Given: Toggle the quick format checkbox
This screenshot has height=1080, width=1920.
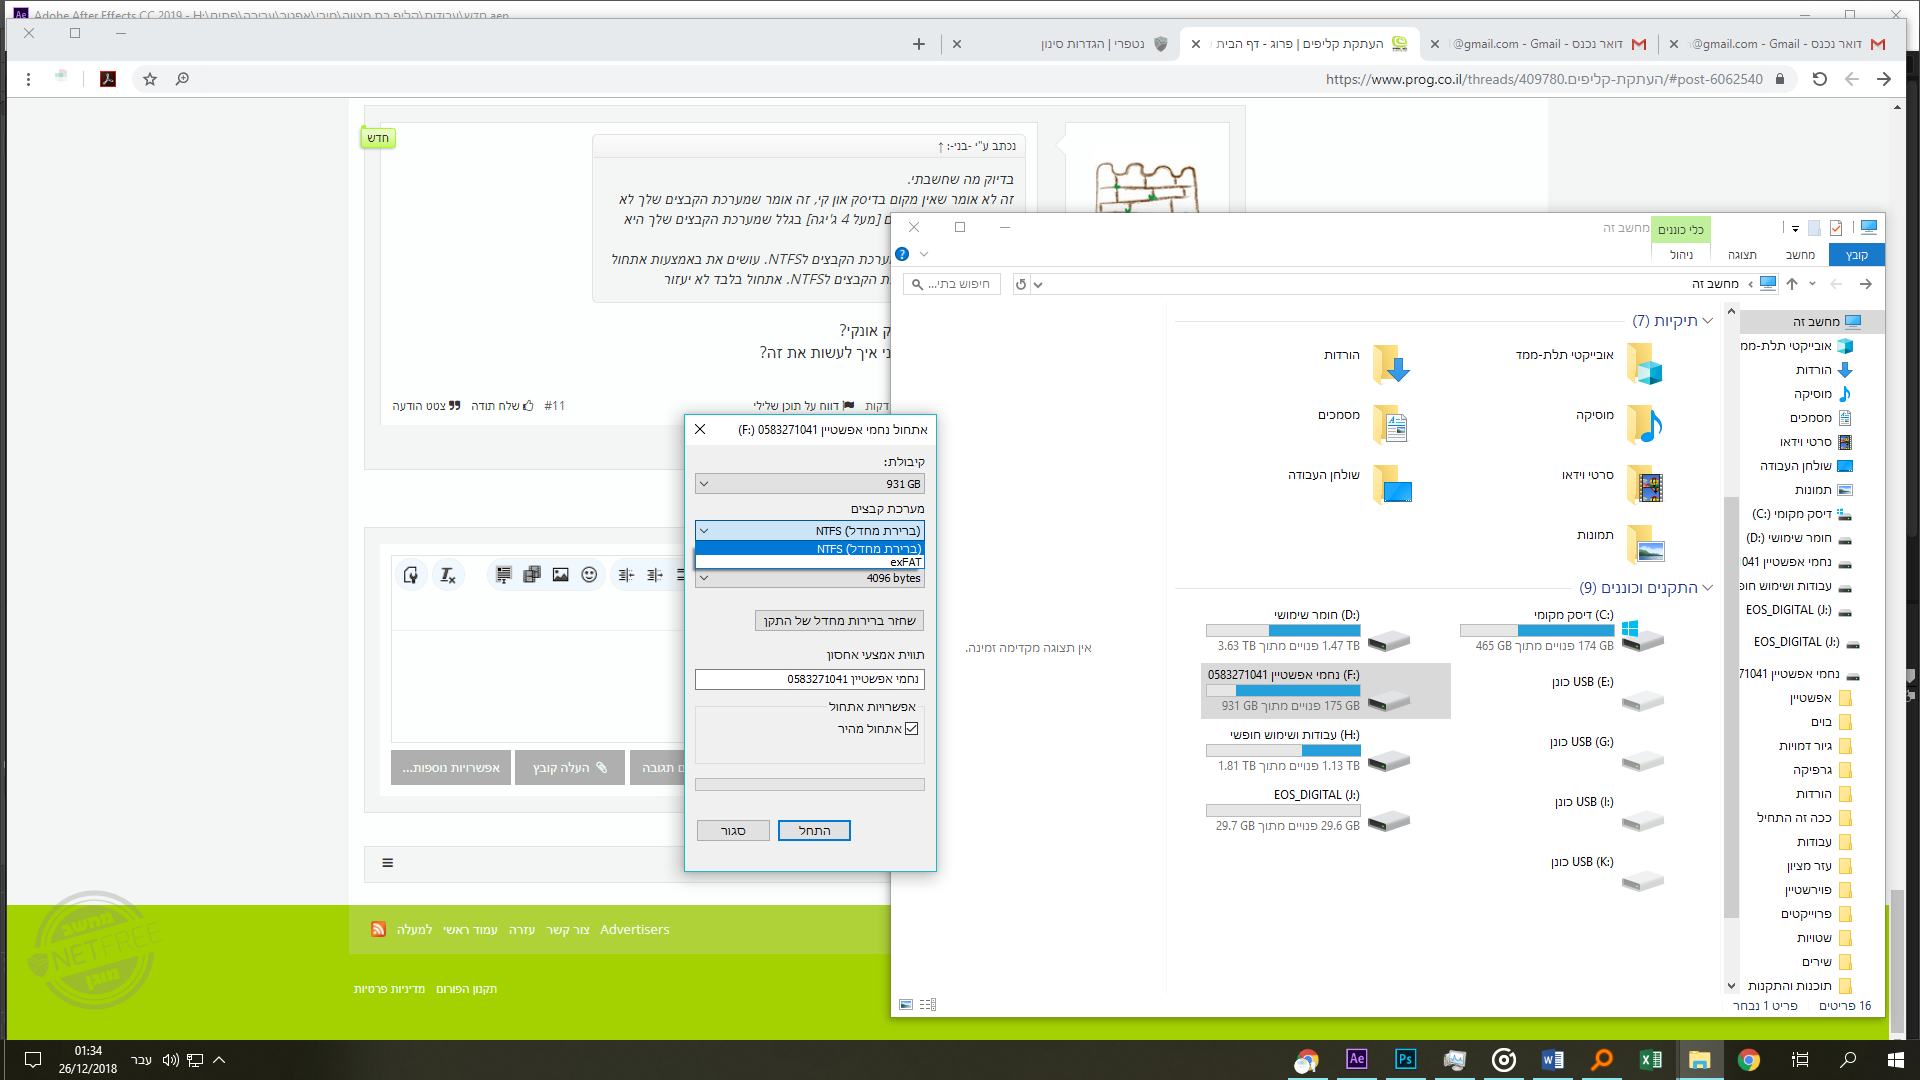Looking at the screenshot, I should [911, 729].
